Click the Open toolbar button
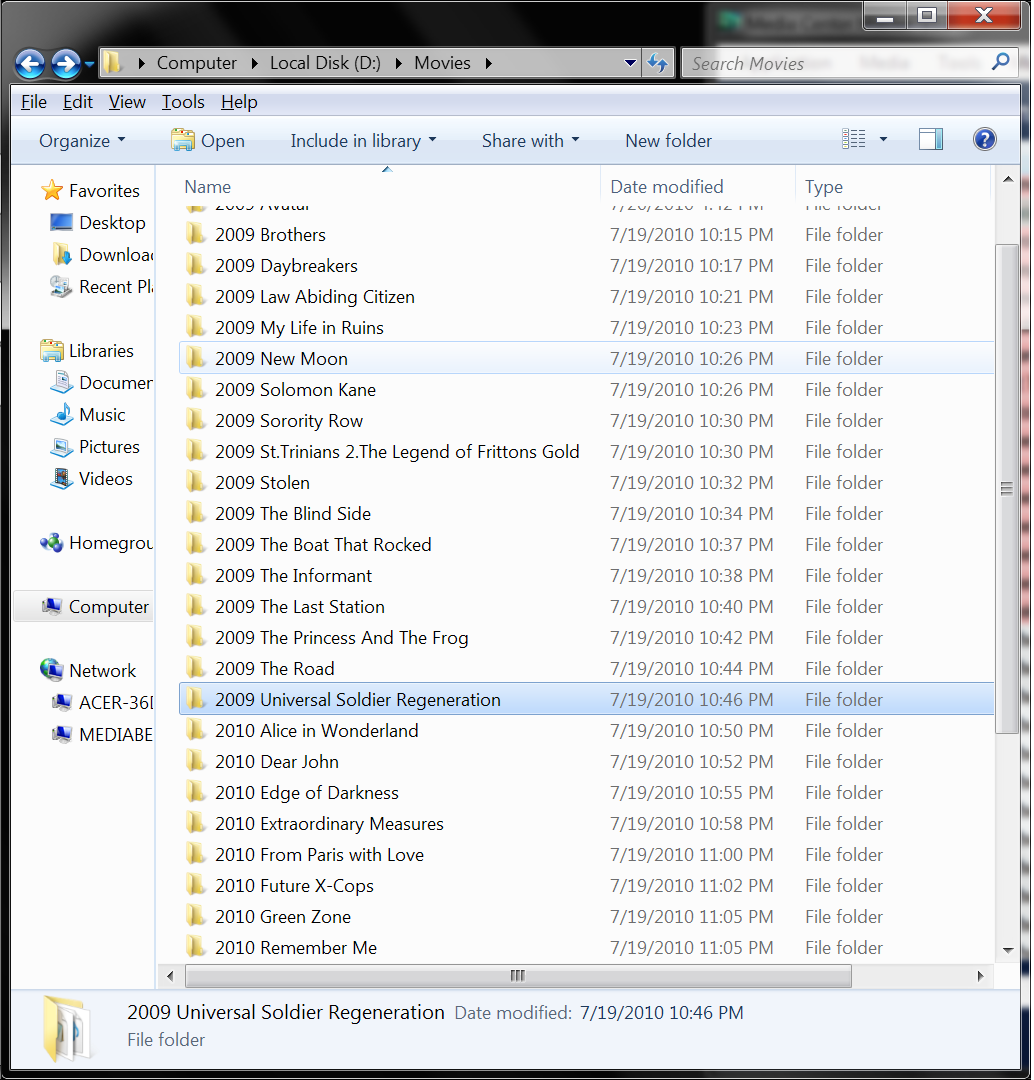The image size is (1034, 1080). [x=207, y=141]
